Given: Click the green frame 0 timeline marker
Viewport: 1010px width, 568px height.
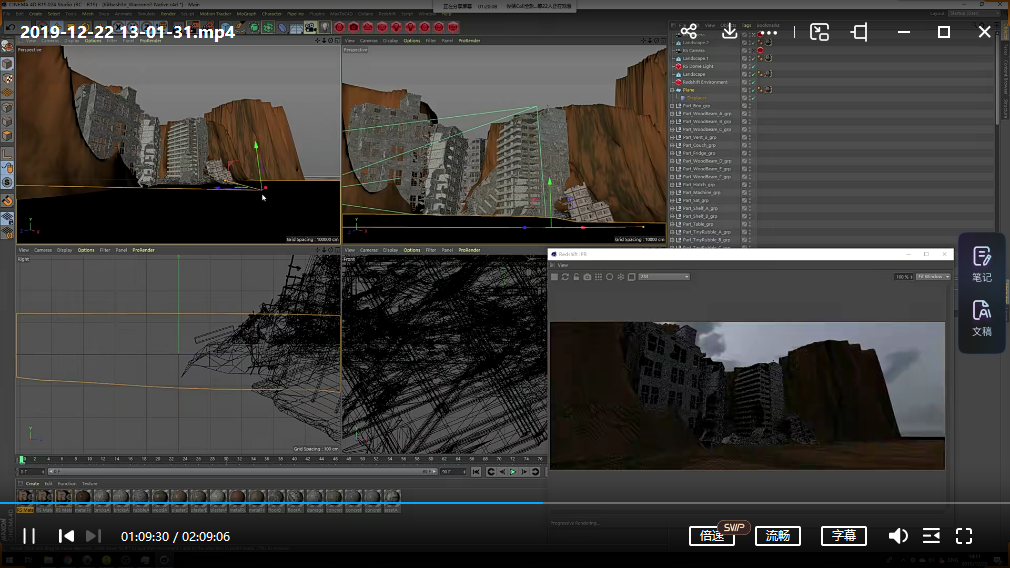Looking at the screenshot, I should pos(21,459).
